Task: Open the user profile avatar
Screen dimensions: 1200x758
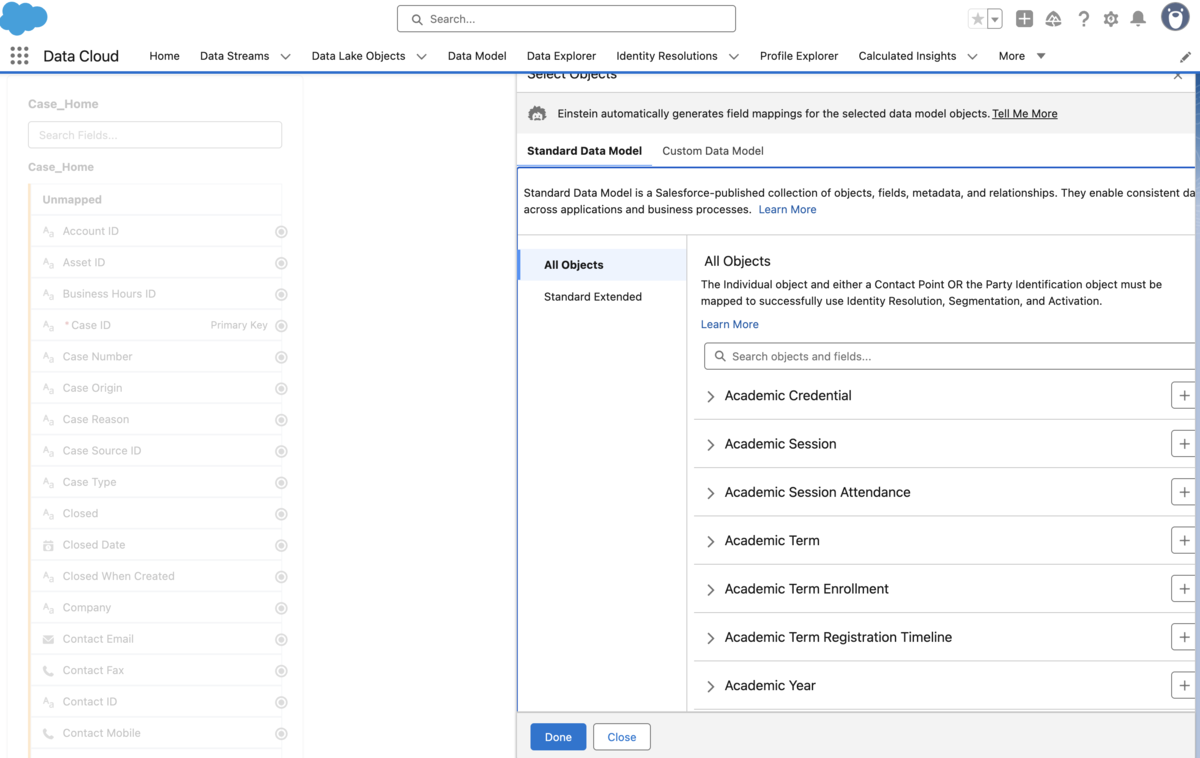Action: (1175, 17)
